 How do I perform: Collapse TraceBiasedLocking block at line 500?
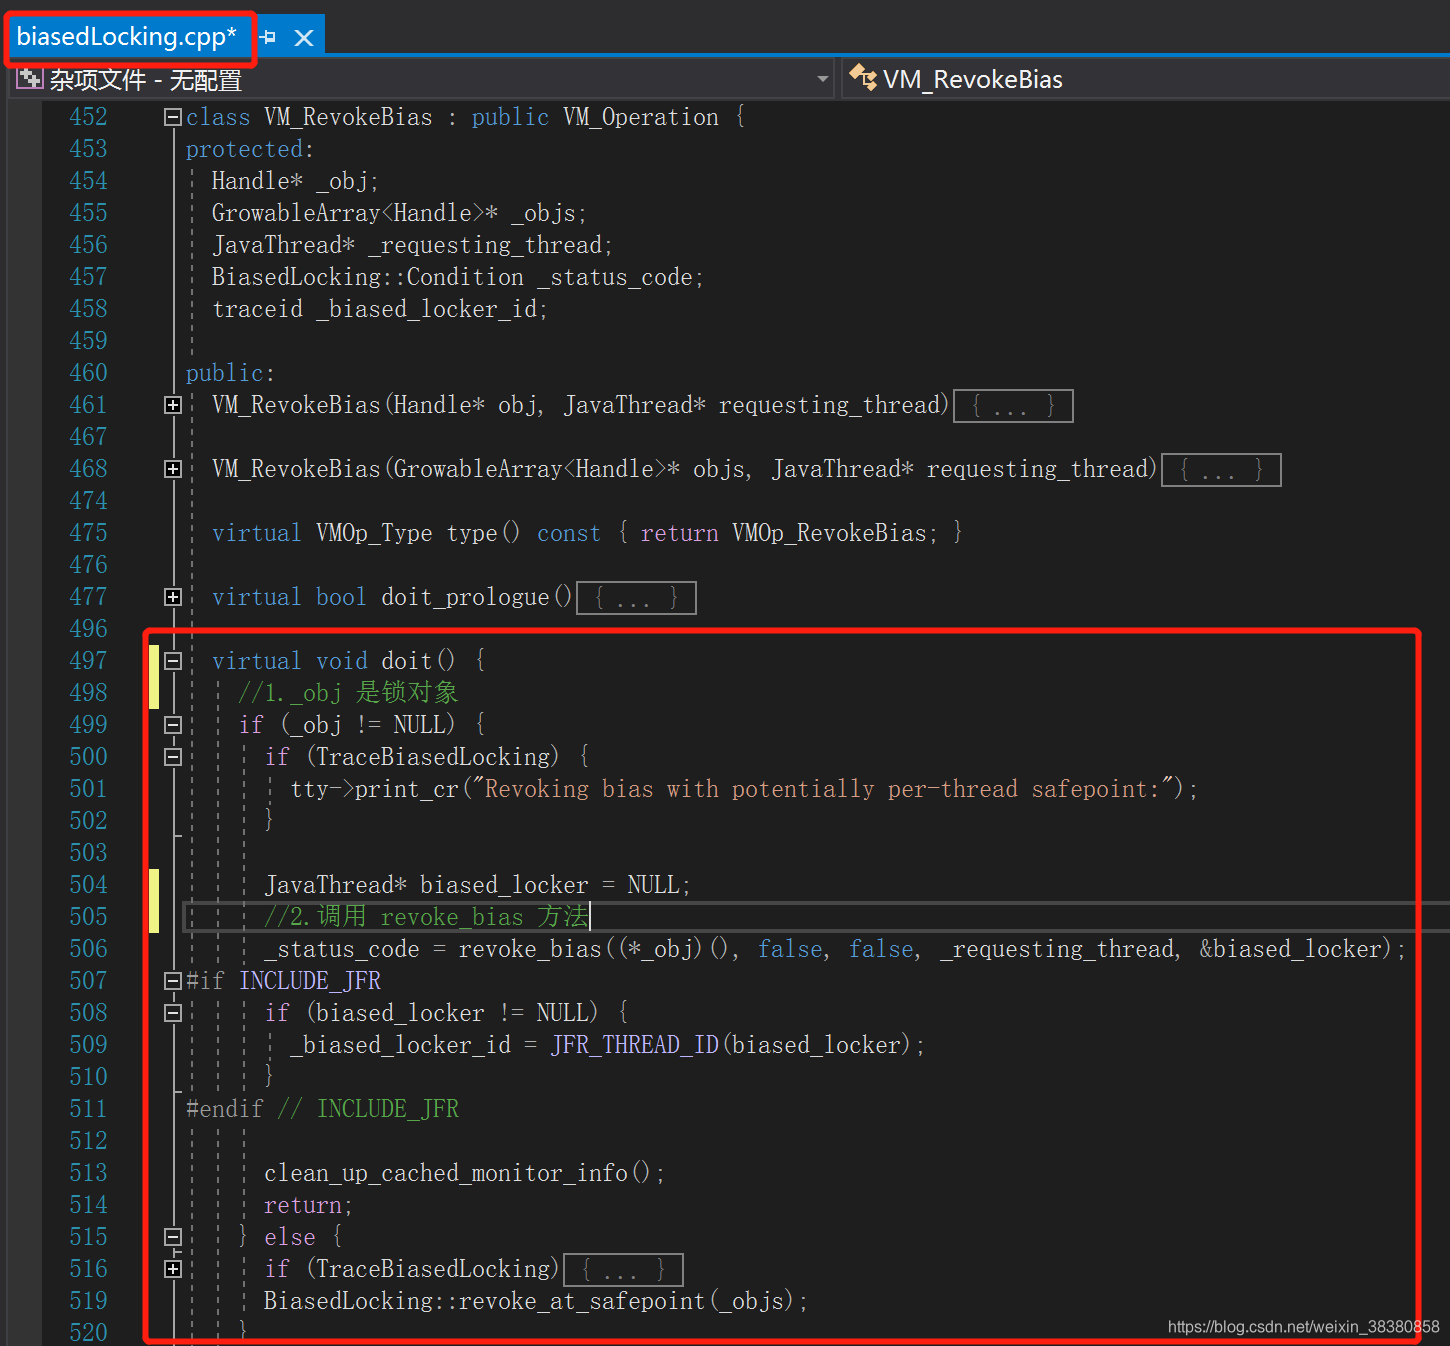tap(173, 757)
